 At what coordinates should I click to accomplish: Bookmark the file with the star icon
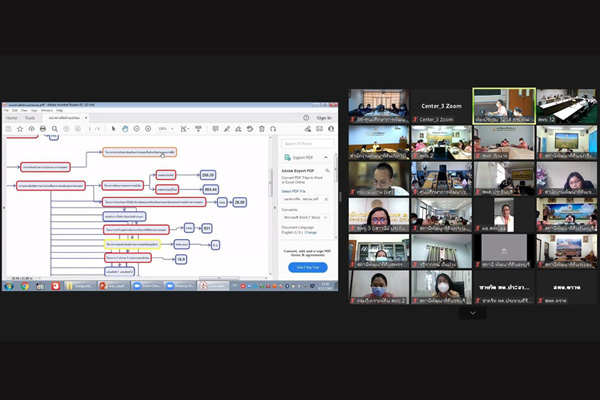[x=20, y=129]
